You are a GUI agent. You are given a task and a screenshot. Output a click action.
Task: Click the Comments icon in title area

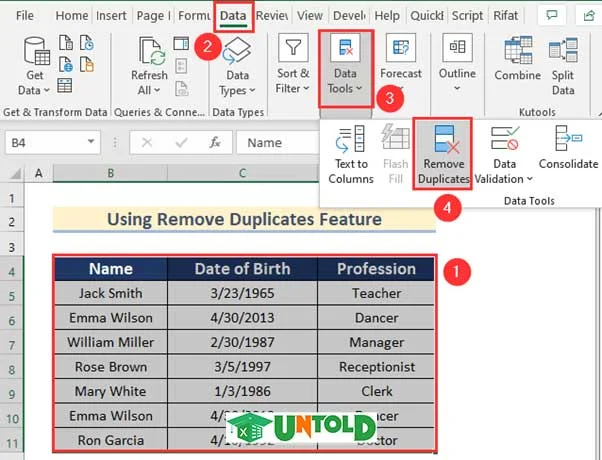point(552,15)
